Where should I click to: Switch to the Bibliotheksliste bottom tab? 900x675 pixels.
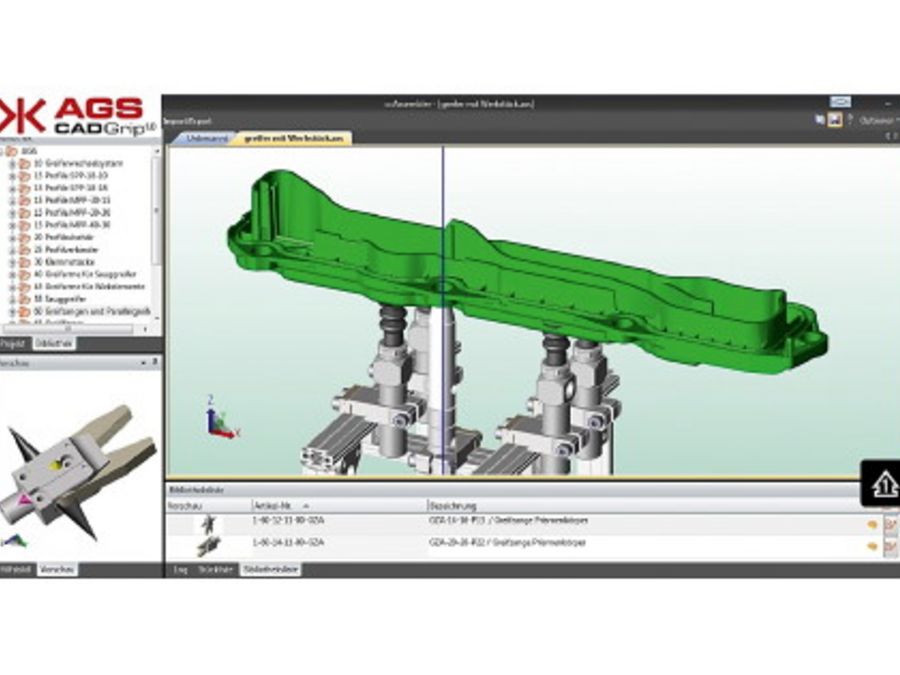click(x=270, y=569)
